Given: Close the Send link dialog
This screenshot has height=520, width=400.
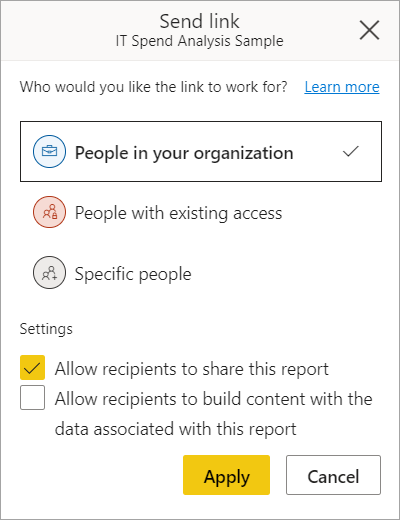Looking at the screenshot, I should tap(369, 30).
